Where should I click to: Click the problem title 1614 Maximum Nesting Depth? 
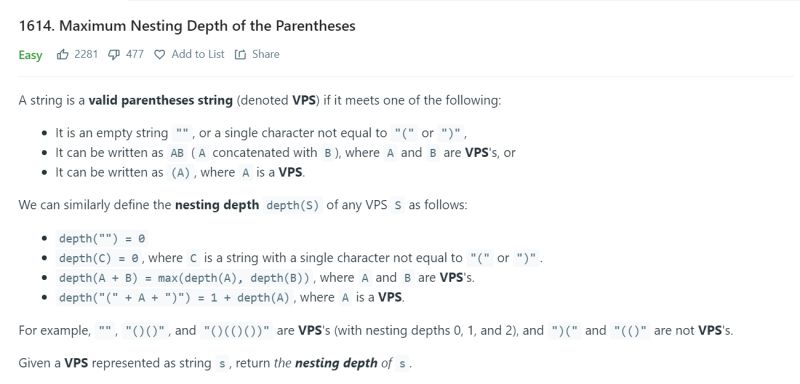click(187, 26)
